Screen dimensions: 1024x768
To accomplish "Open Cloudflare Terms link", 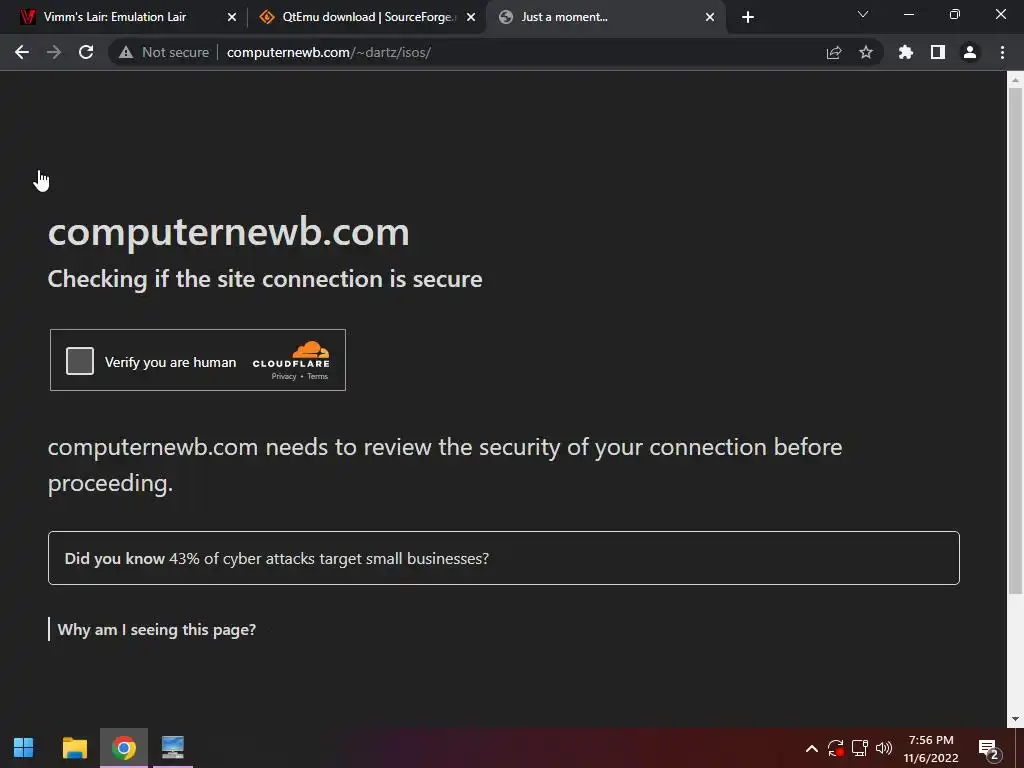I will (317, 376).
